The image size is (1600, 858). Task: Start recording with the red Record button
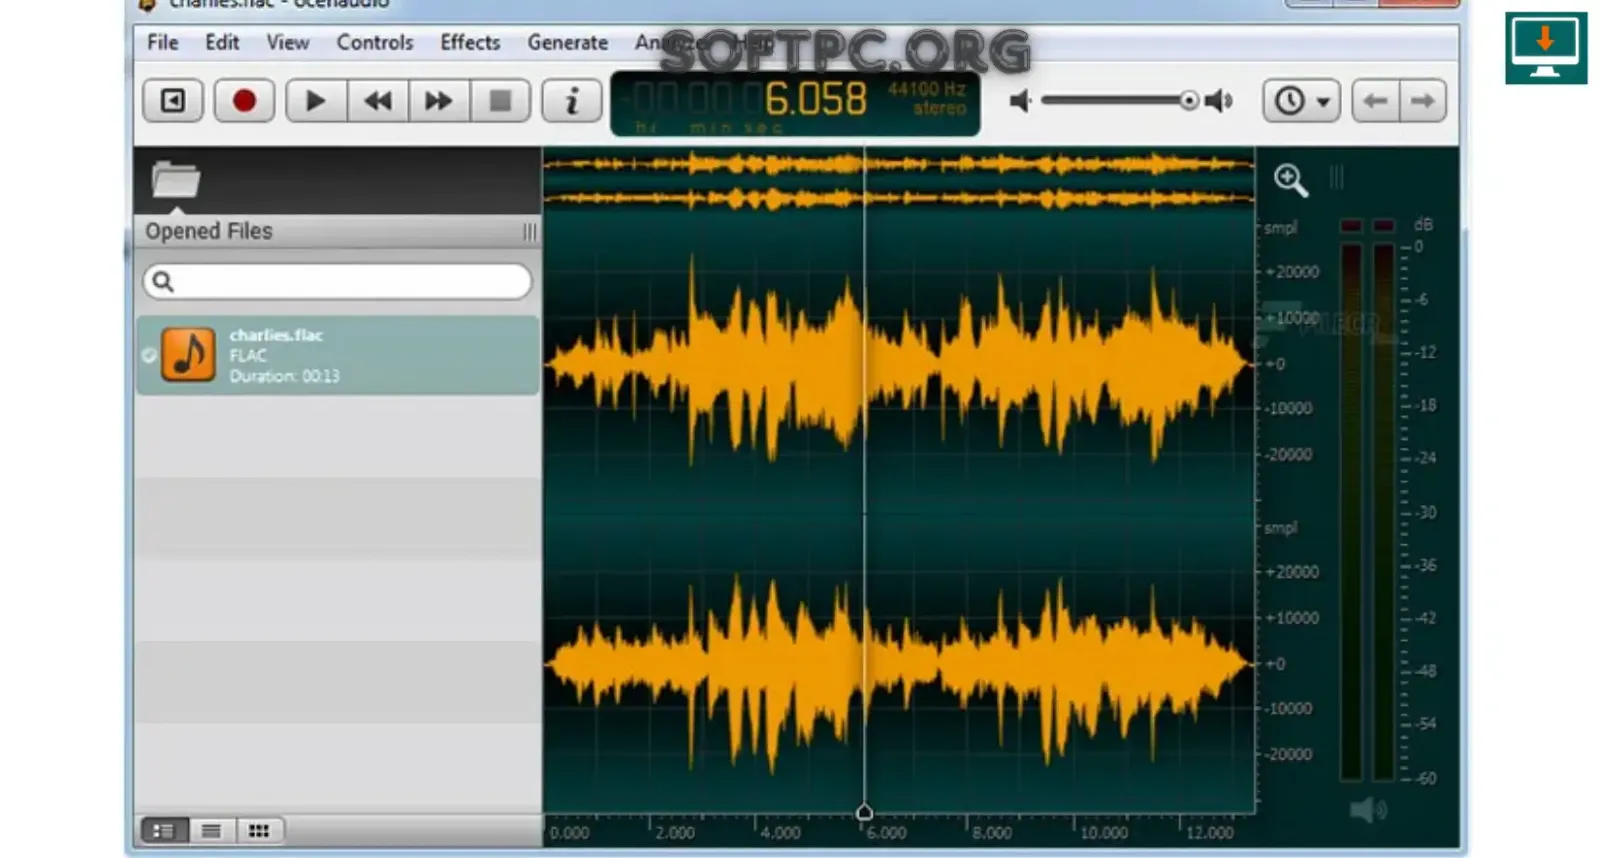pyautogui.click(x=244, y=101)
